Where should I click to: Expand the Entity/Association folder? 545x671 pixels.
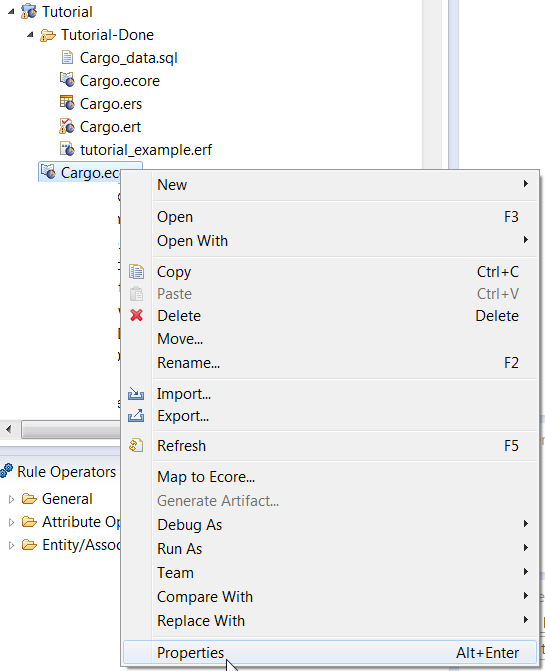tap(12, 546)
